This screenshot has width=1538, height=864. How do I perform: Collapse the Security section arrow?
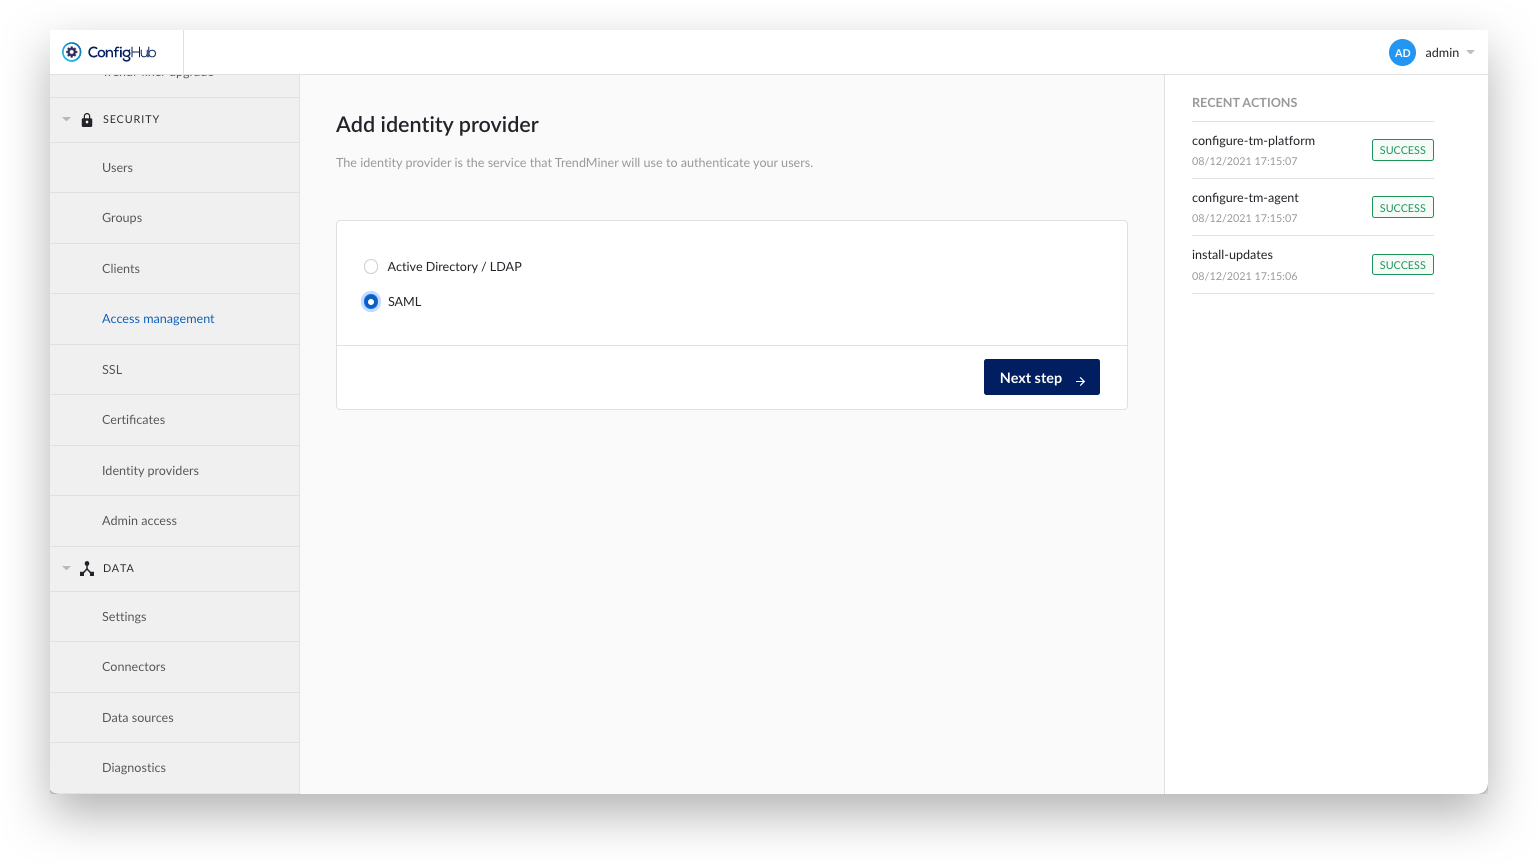coord(67,120)
